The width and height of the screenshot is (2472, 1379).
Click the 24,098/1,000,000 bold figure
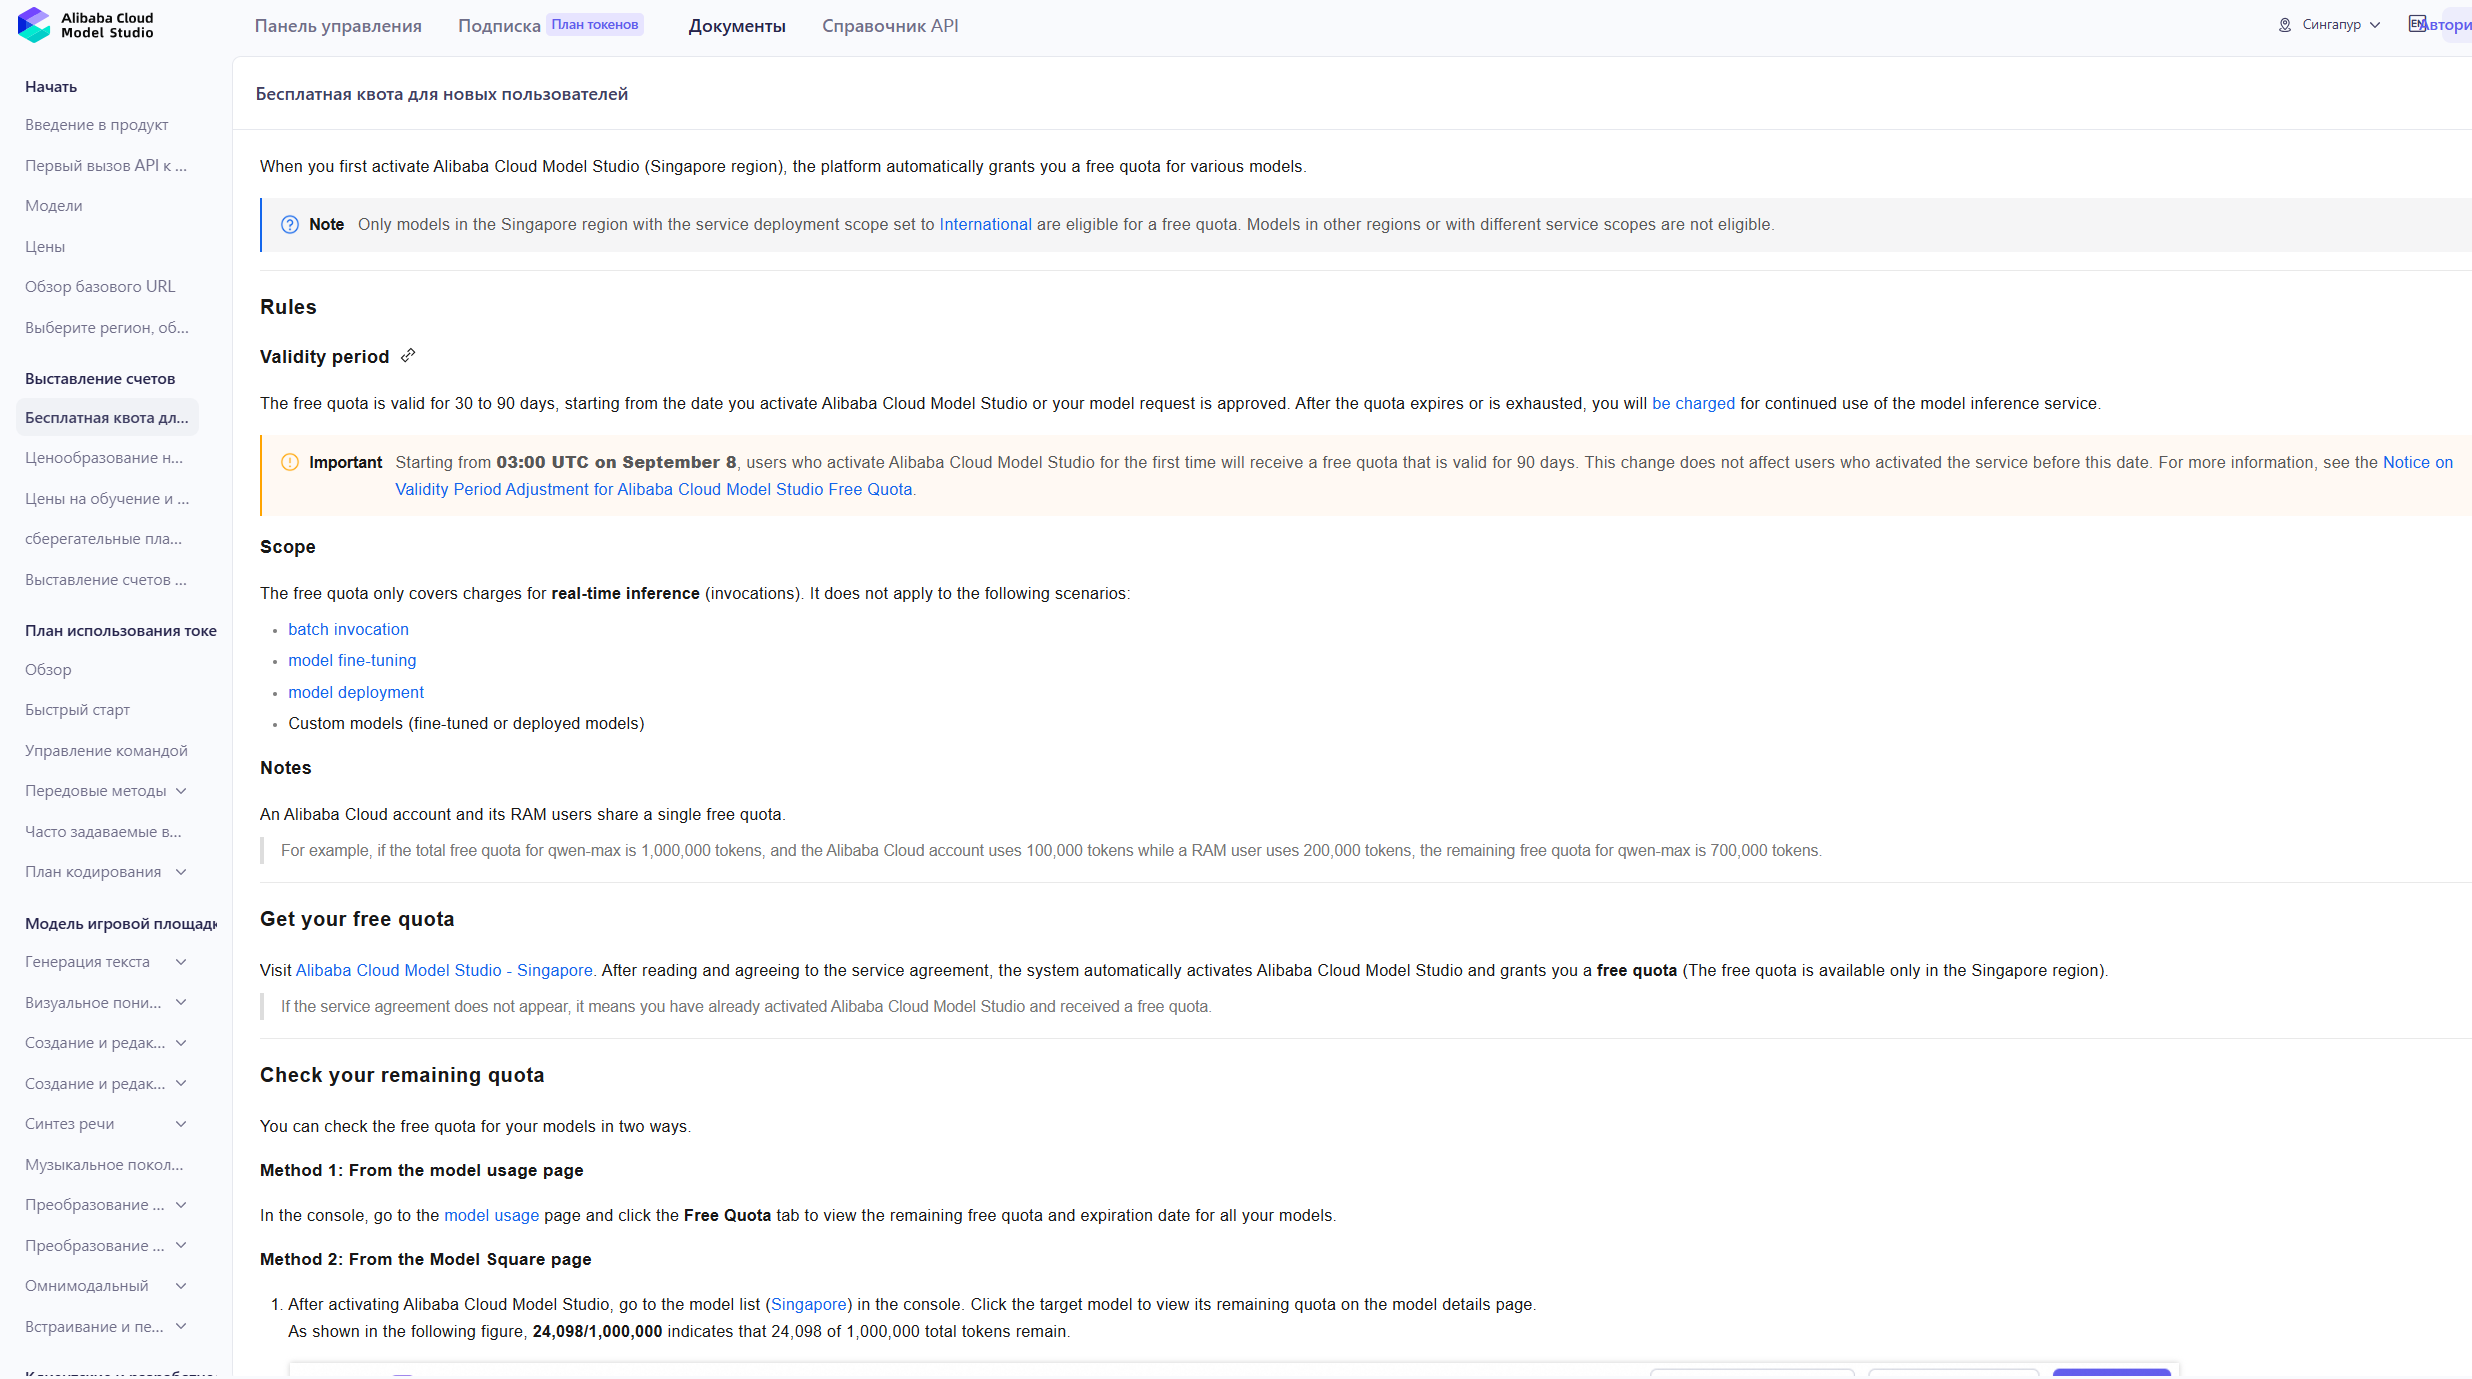pyautogui.click(x=597, y=1332)
